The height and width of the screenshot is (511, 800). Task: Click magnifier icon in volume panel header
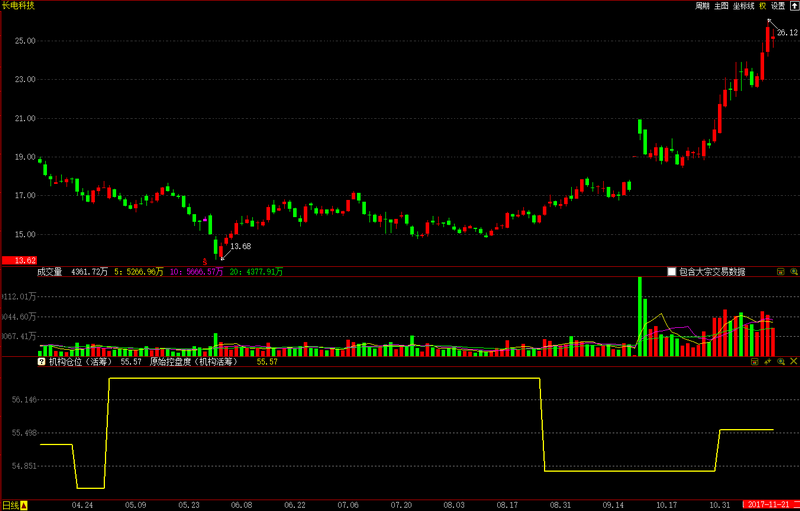[793, 271]
